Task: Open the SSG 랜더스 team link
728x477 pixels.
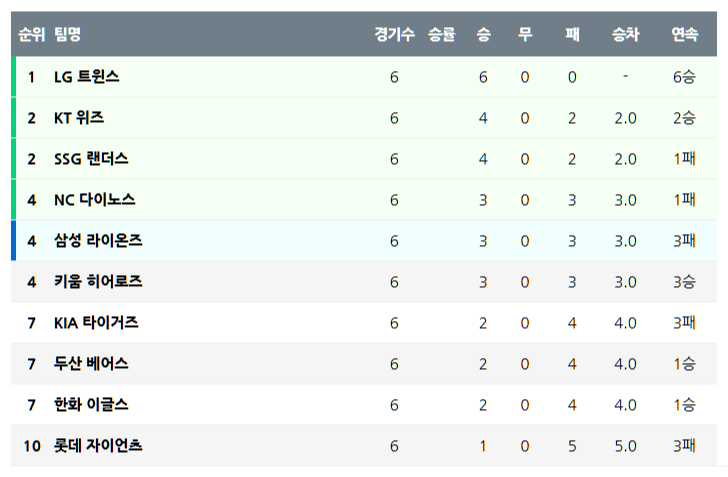Action: (x=91, y=159)
